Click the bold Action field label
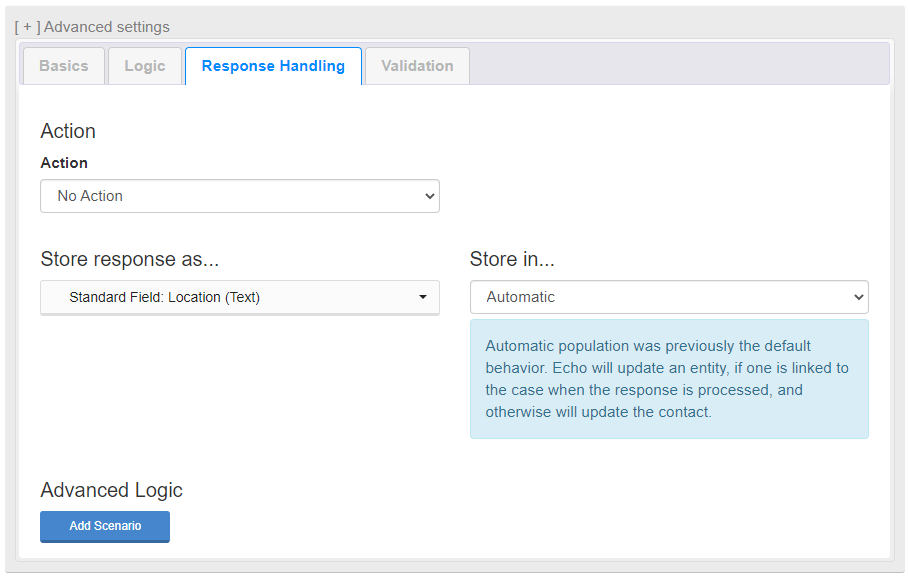 tap(64, 163)
